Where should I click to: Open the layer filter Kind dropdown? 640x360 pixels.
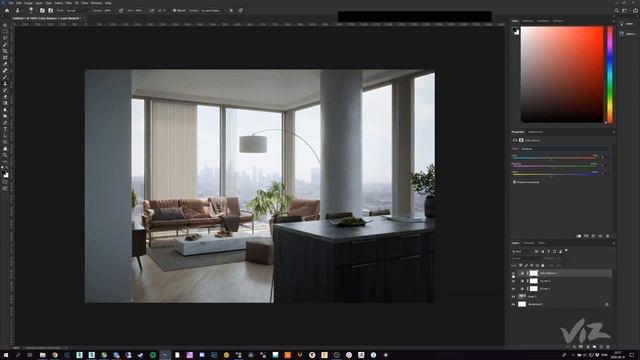[x=522, y=251]
